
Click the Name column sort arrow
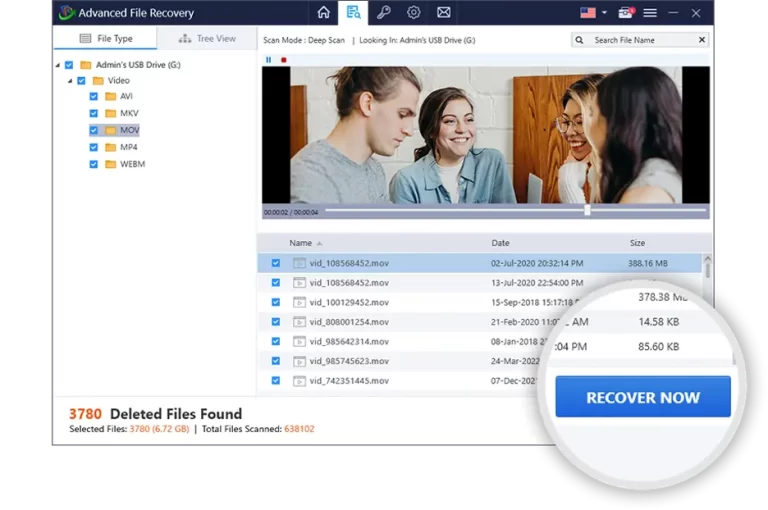(319, 243)
